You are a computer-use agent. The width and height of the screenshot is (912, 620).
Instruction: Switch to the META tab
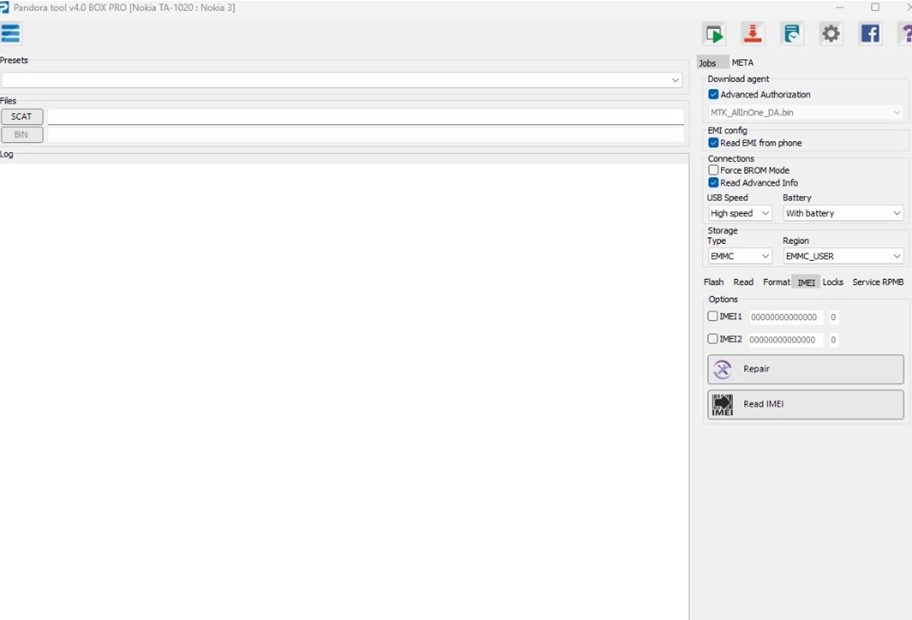click(x=742, y=62)
